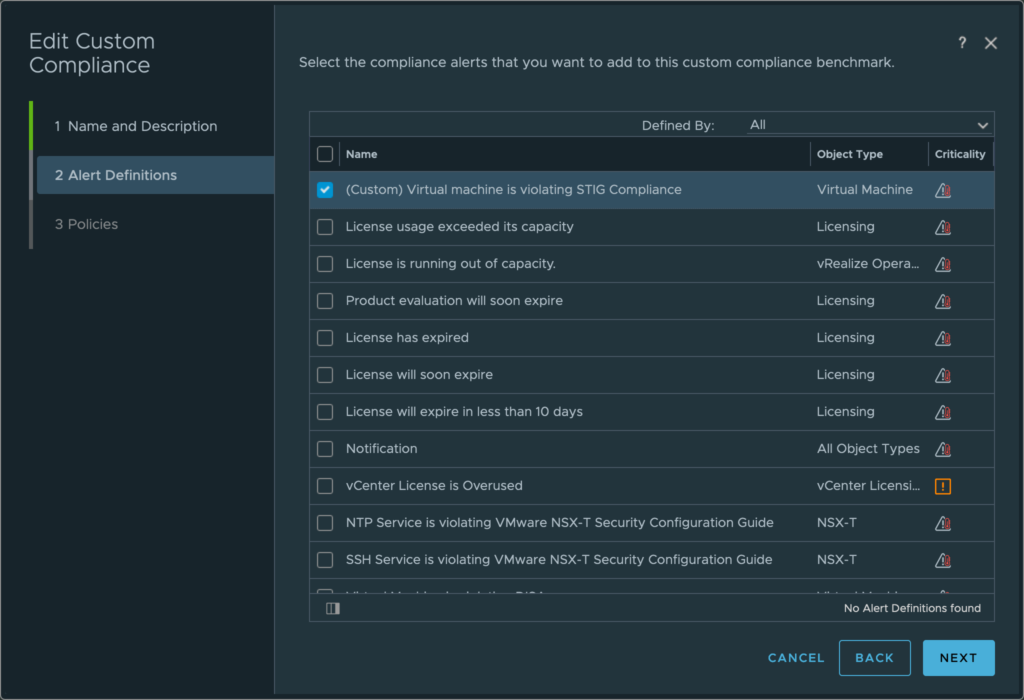The width and height of the screenshot is (1024, 700).
Task: Sort the table by the Name column header
Action: (x=362, y=154)
